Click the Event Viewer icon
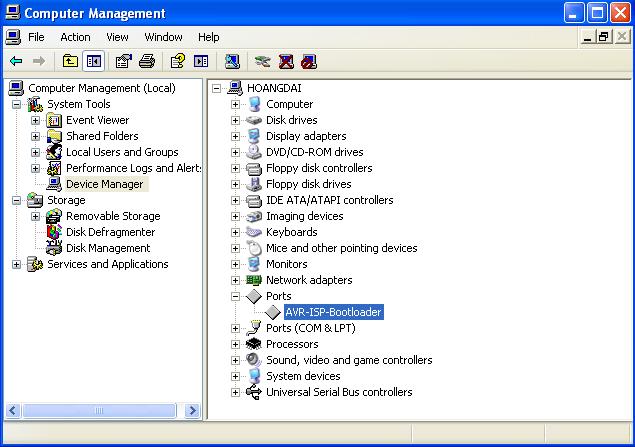The width and height of the screenshot is (635, 447). (54, 120)
